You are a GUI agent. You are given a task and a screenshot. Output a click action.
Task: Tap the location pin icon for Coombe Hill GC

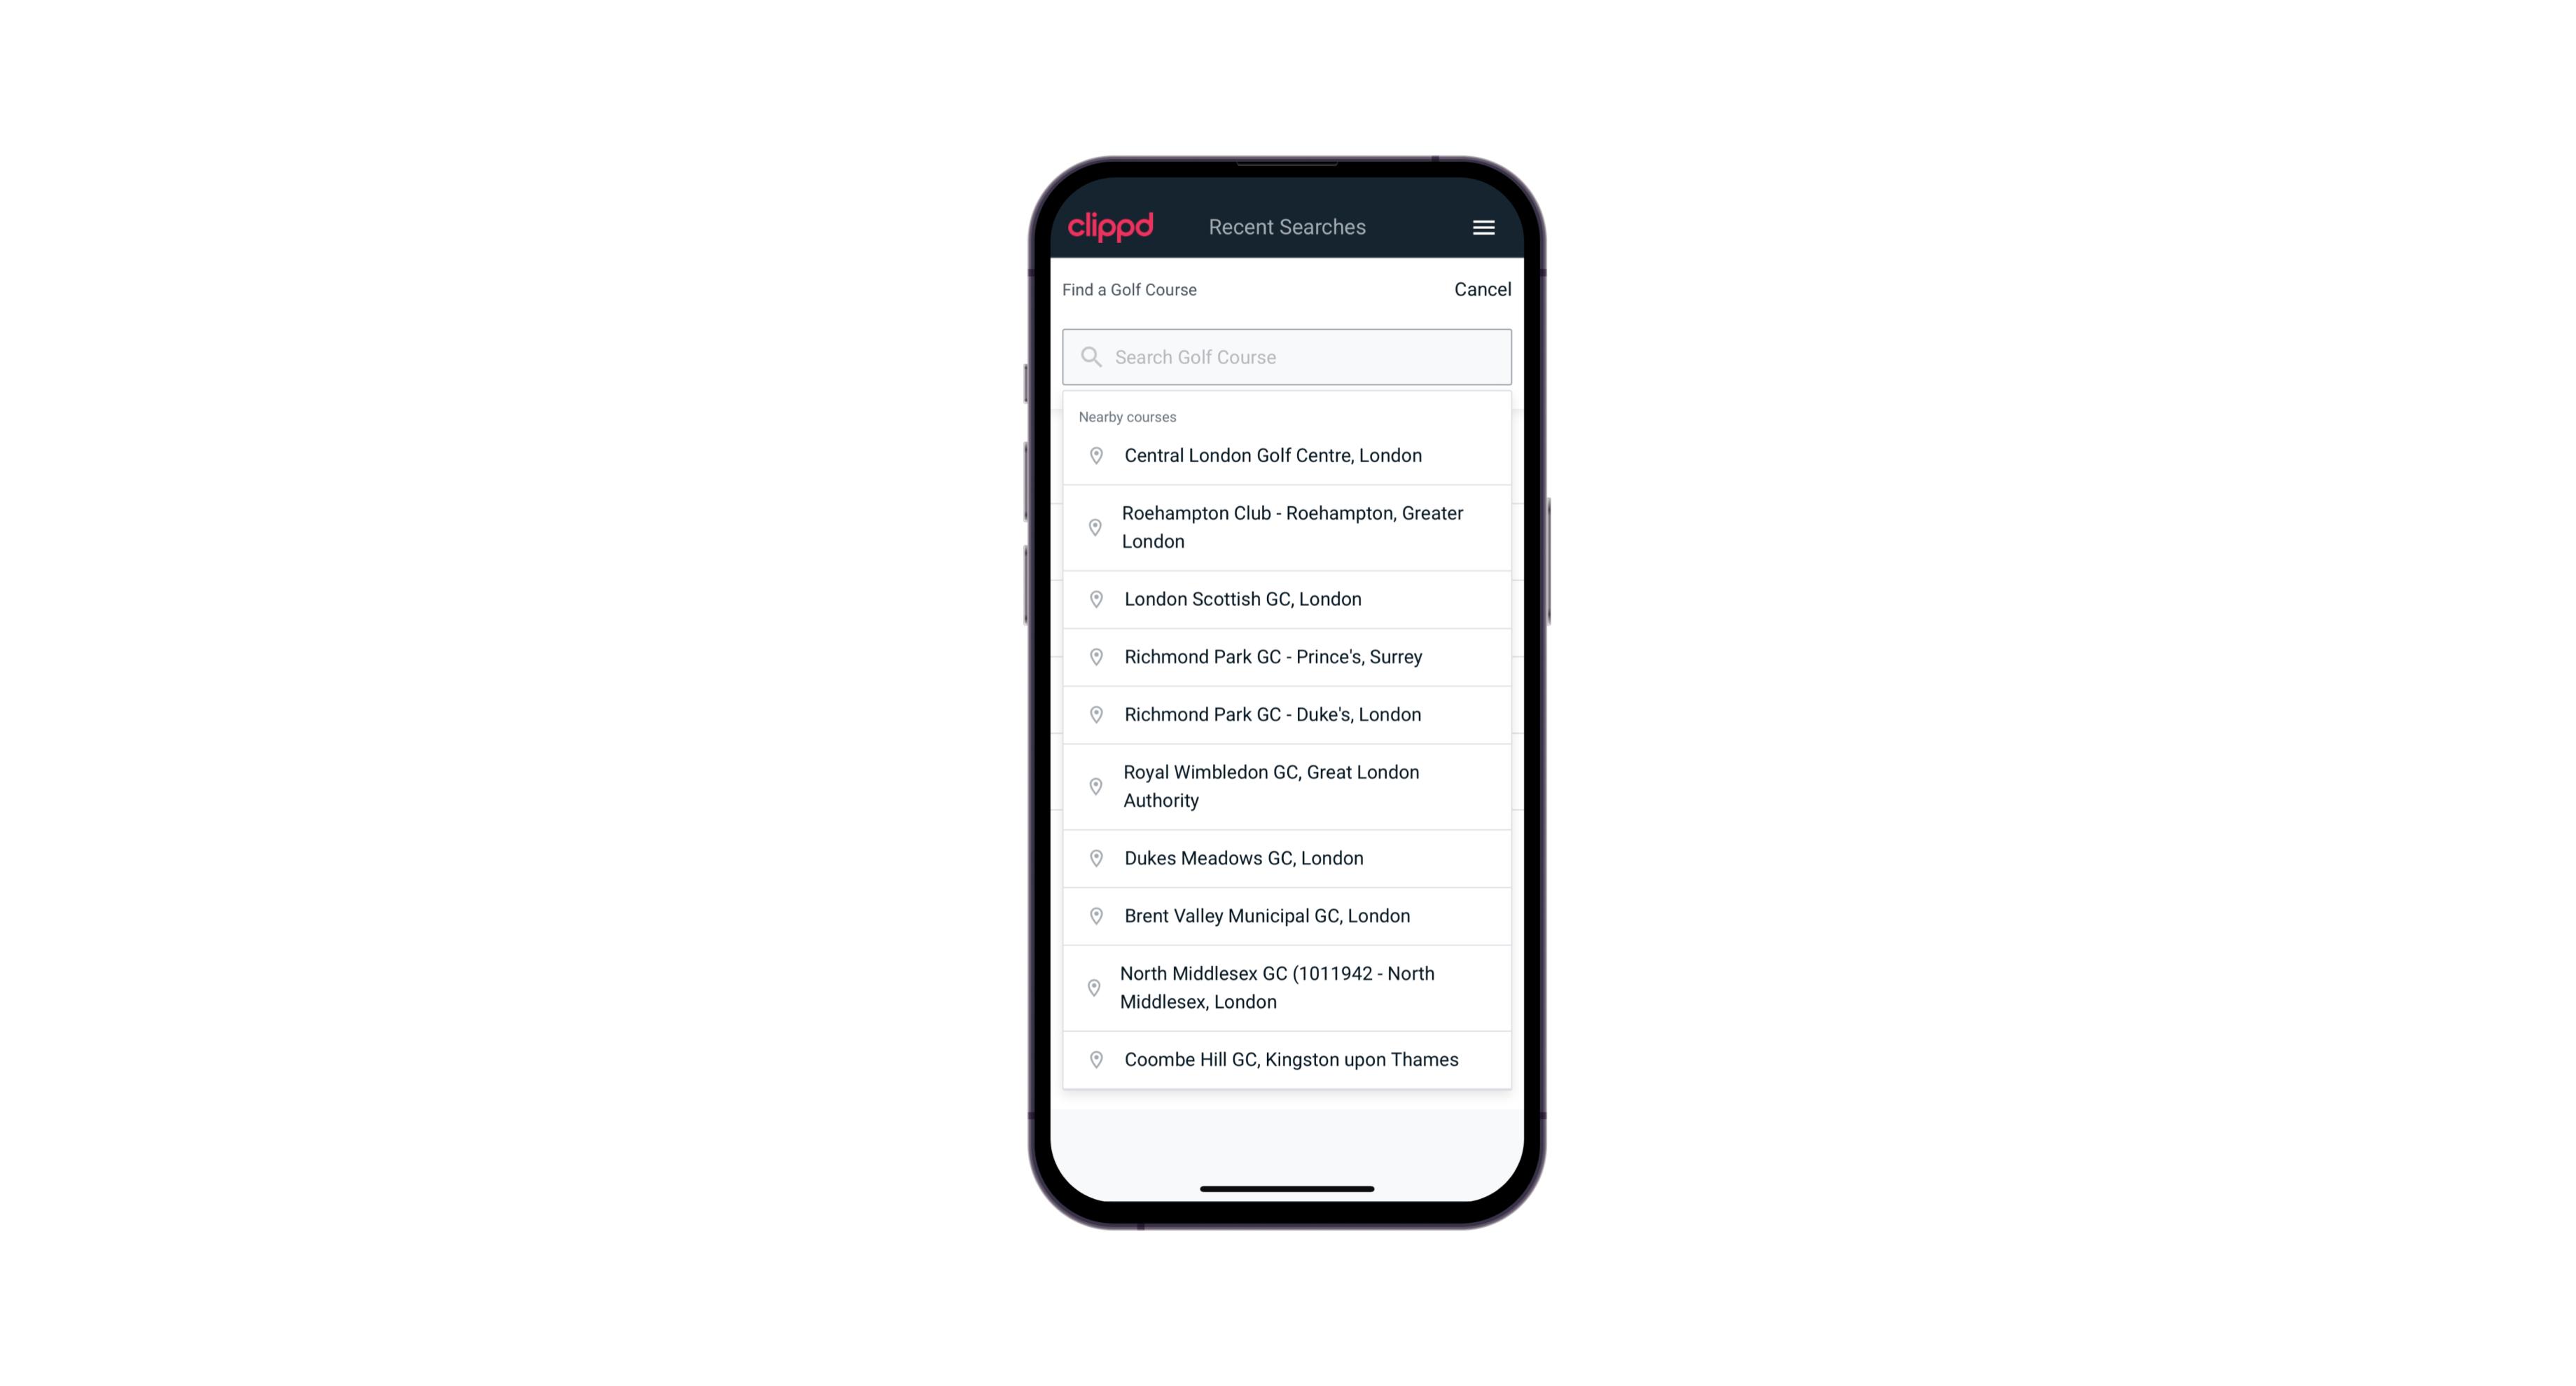coord(1092,1058)
